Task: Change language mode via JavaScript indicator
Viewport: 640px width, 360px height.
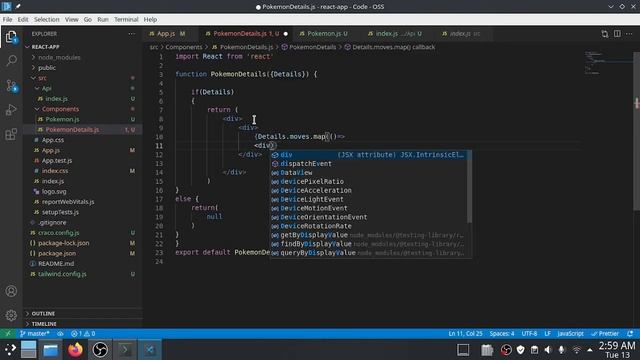Action: 570,333
